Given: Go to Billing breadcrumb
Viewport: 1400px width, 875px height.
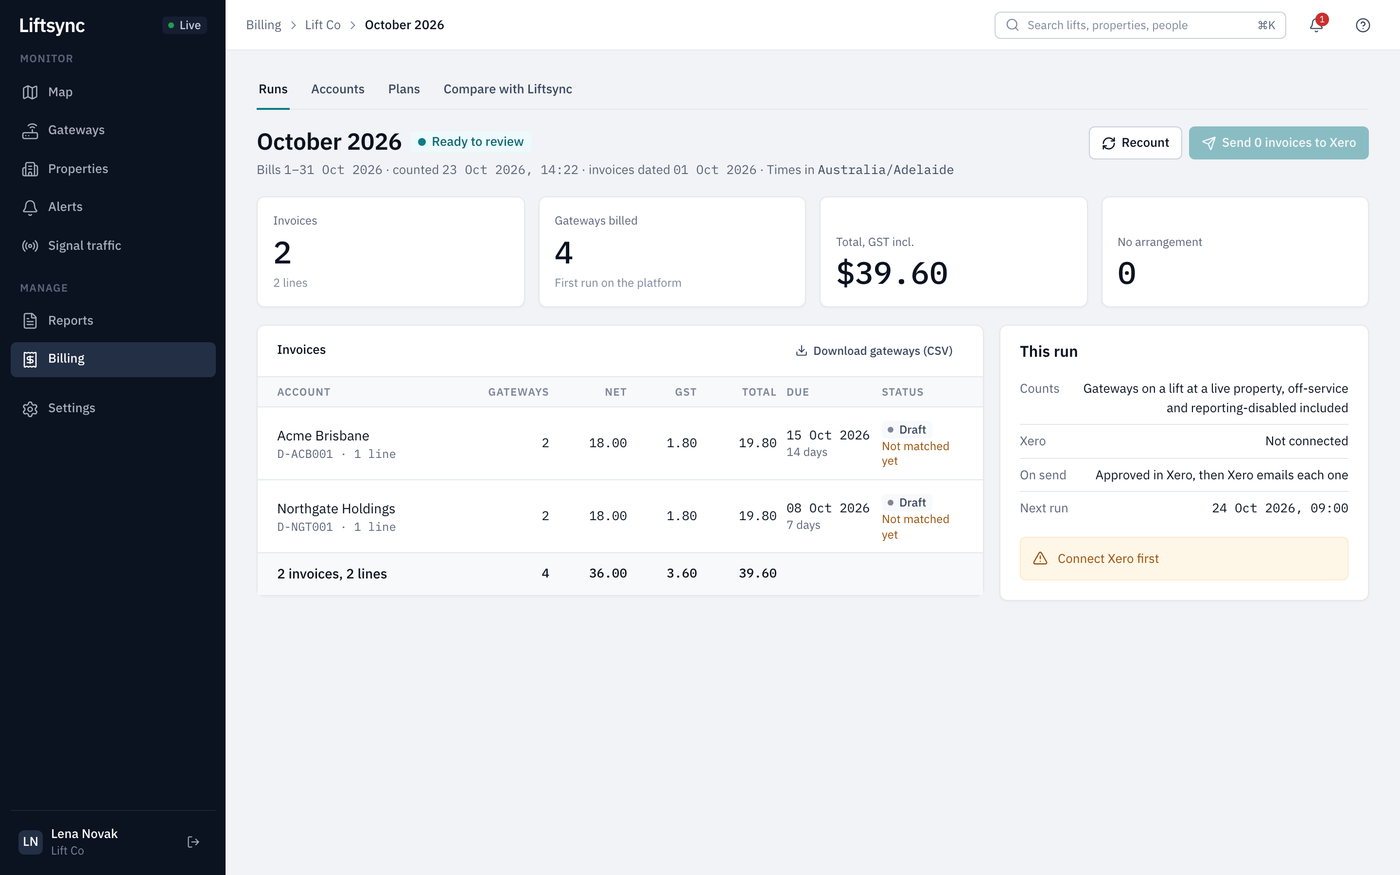Looking at the screenshot, I should tap(264, 25).
